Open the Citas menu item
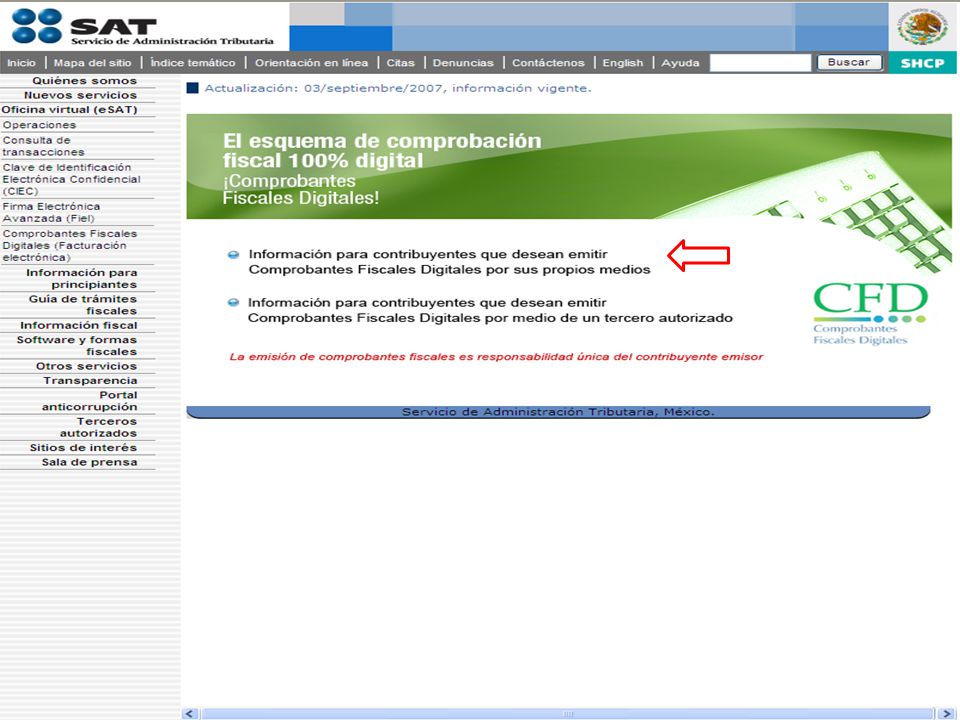Image resolution: width=960 pixels, height=720 pixels. click(x=400, y=62)
